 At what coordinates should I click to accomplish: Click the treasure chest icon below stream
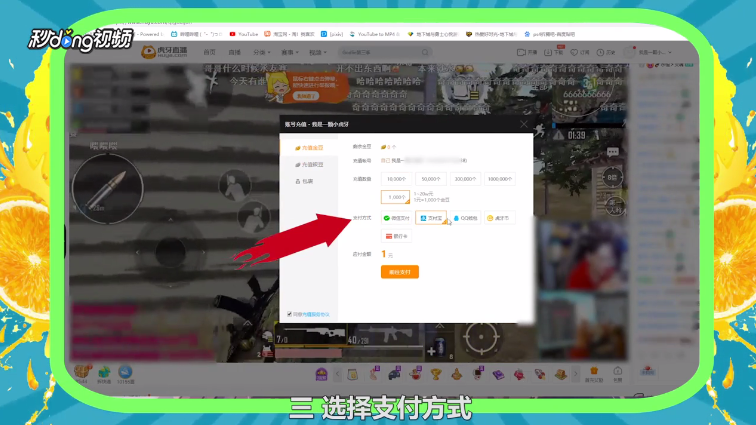(82, 372)
